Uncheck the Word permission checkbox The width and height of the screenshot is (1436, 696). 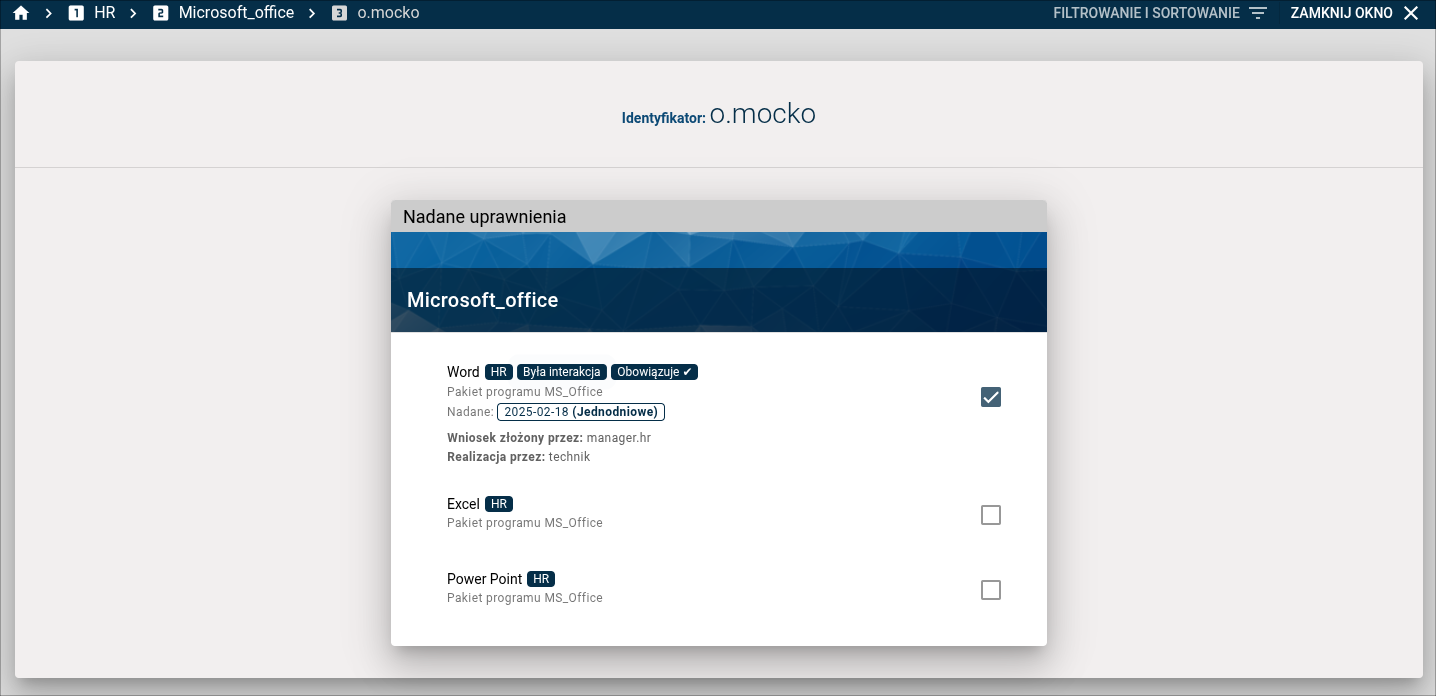991,397
